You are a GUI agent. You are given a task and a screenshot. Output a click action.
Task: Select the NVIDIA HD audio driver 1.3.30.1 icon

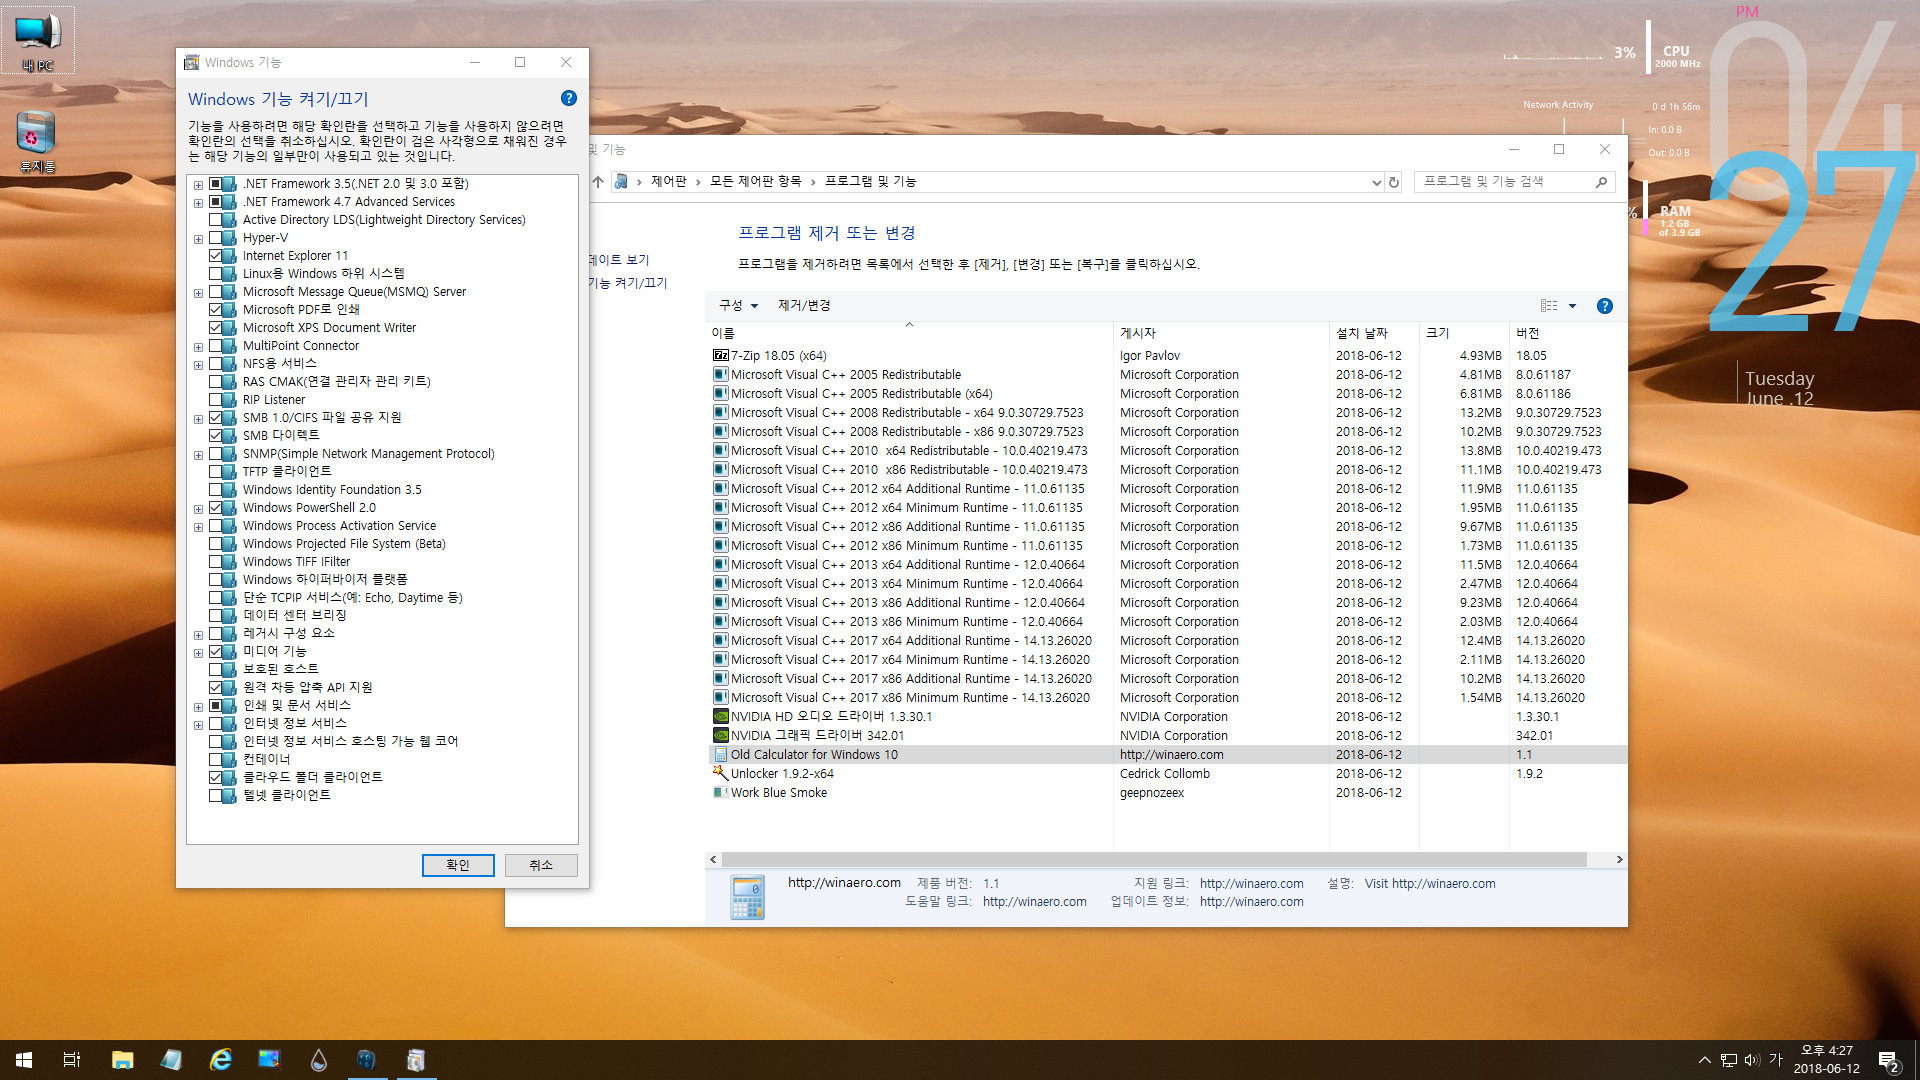pos(720,717)
